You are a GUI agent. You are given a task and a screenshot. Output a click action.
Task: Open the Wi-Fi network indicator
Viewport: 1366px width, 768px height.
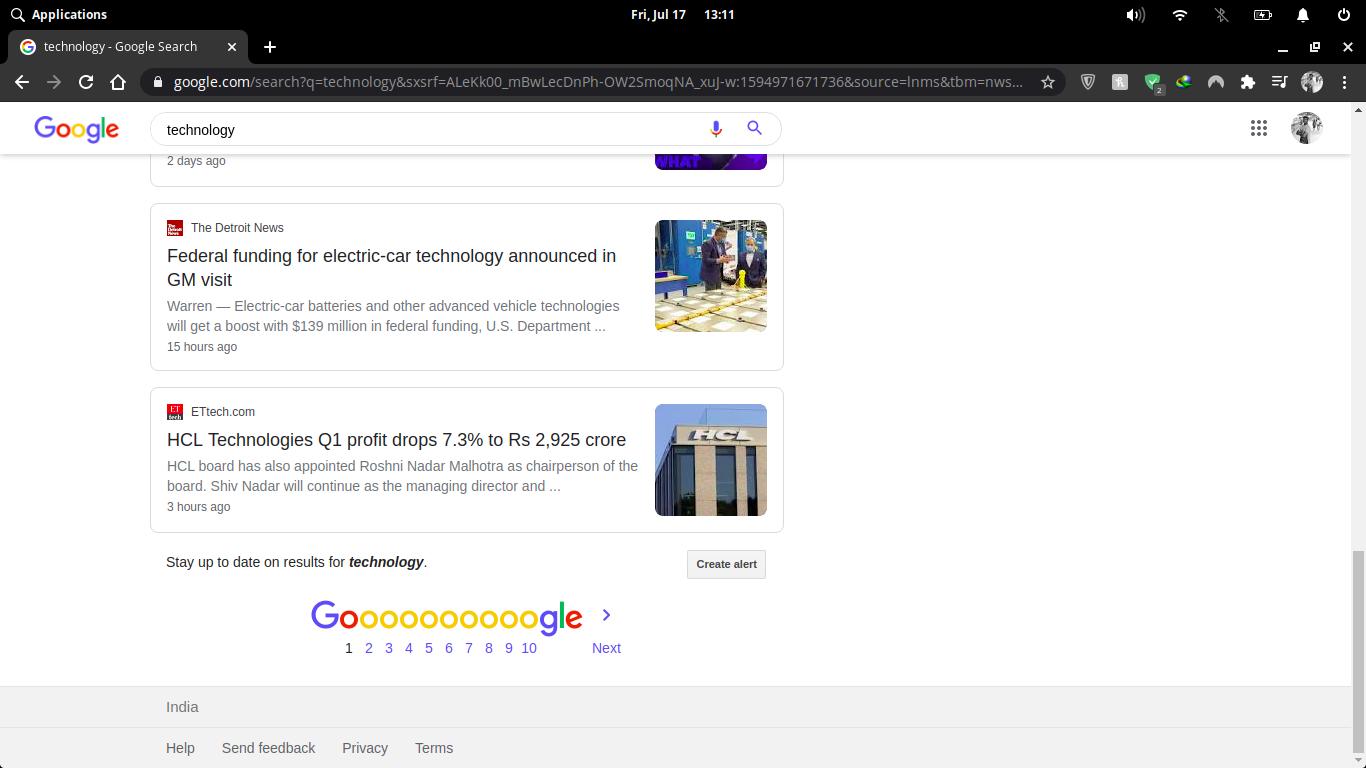point(1180,14)
